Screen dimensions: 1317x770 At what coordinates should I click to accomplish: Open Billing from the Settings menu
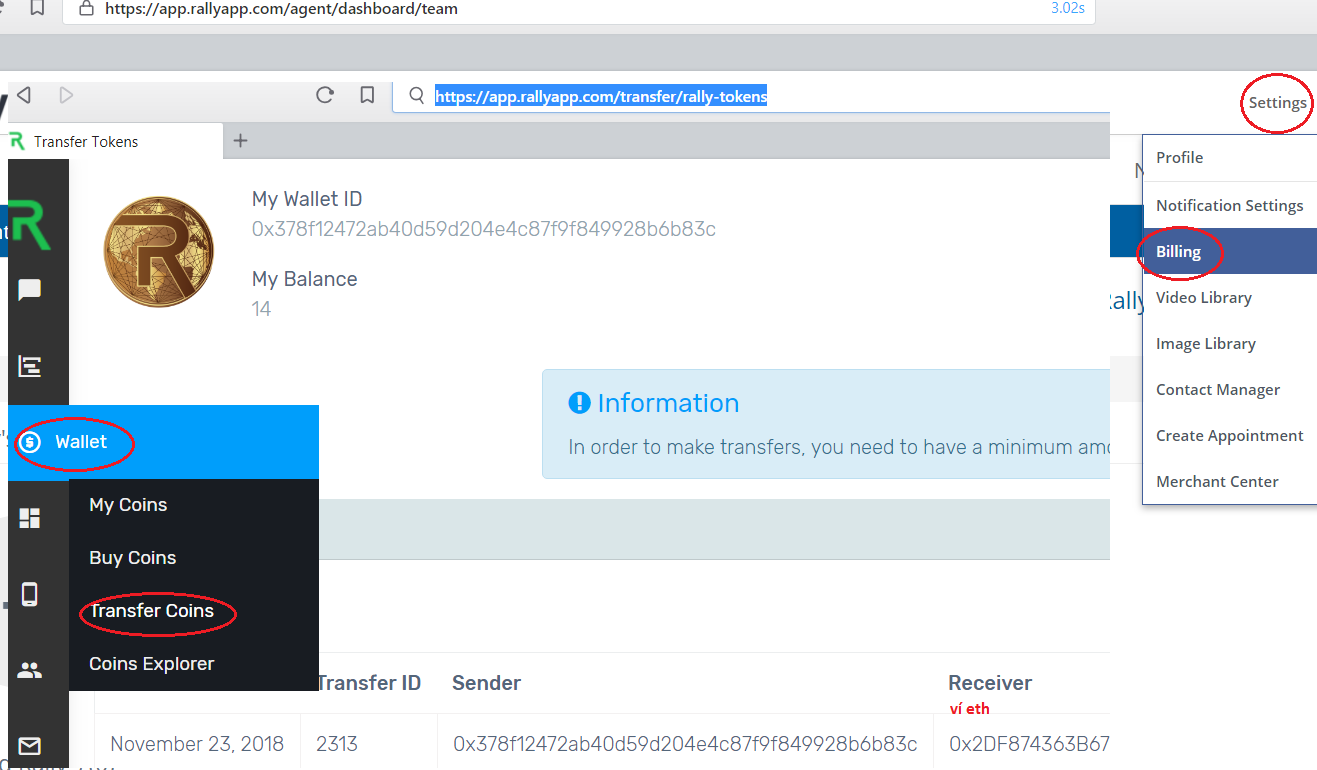coord(1230,251)
